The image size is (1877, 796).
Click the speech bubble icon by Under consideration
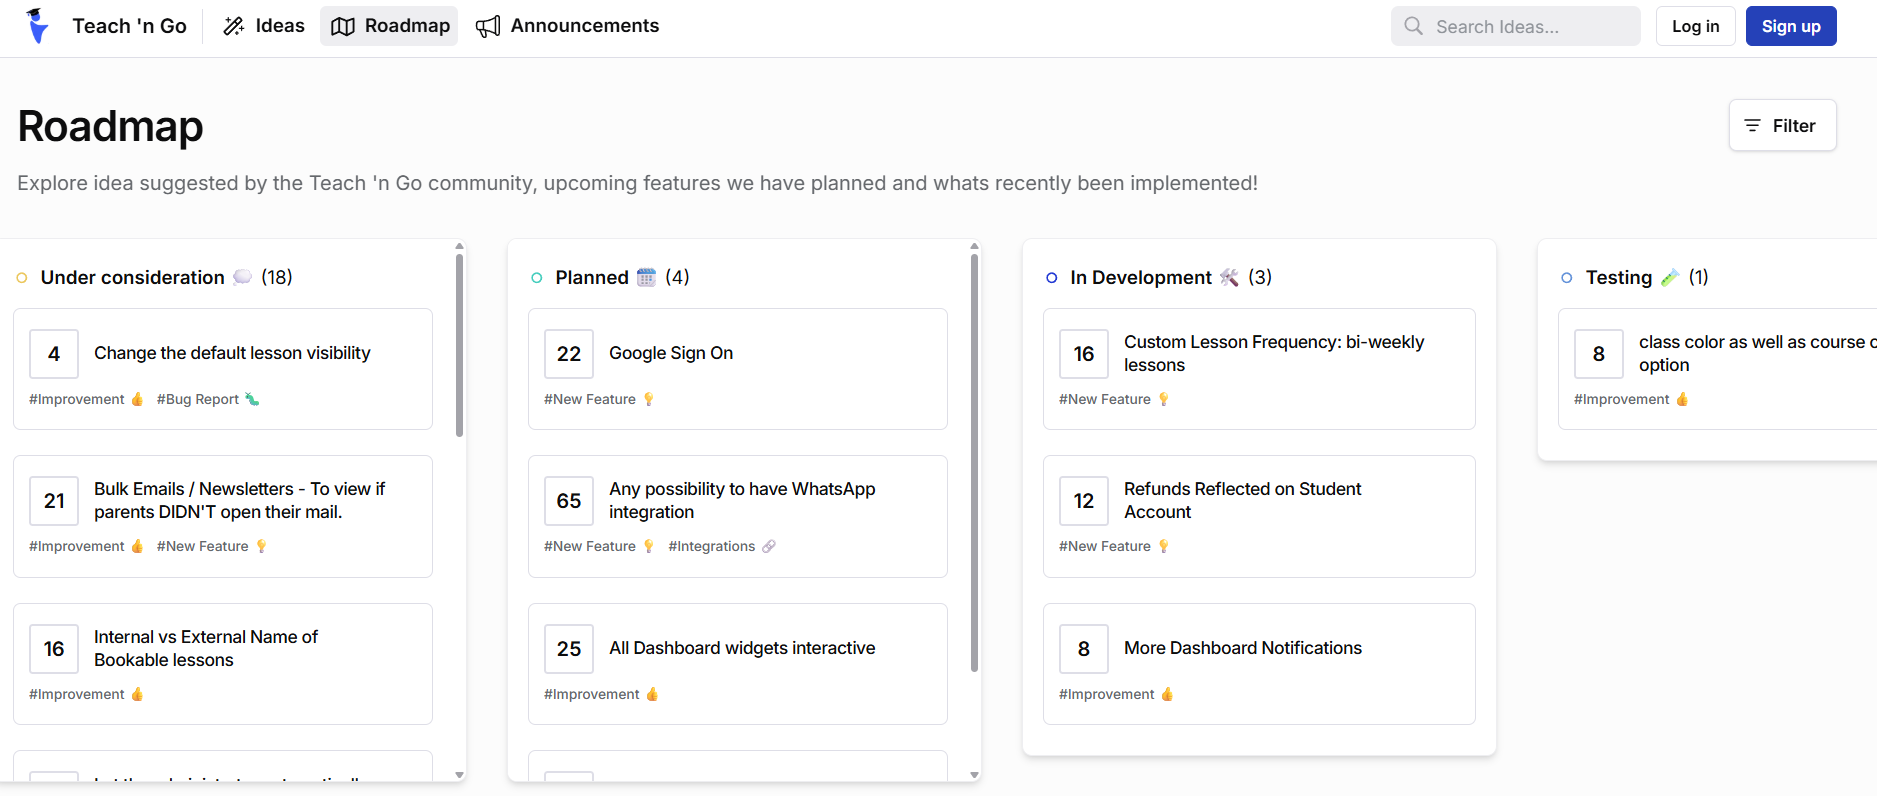tap(242, 277)
